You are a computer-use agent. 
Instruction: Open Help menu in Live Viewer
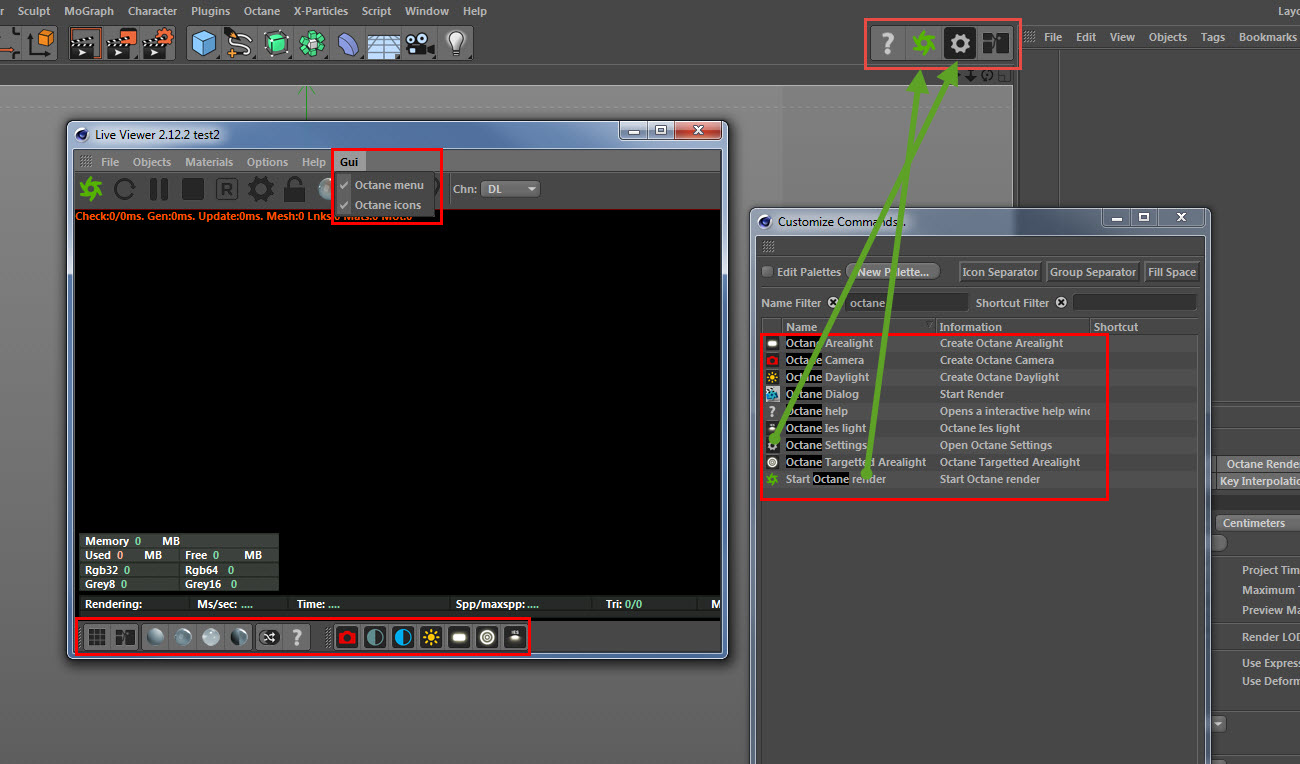point(314,162)
